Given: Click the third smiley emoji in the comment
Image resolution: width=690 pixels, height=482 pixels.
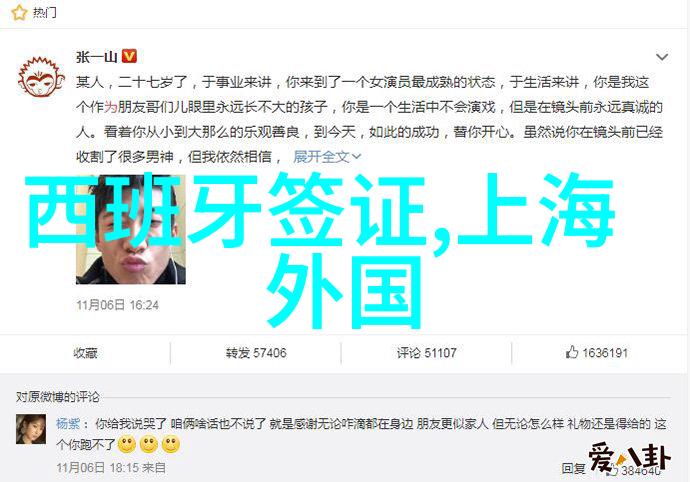Looking at the screenshot, I should click(x=171, y=444).
